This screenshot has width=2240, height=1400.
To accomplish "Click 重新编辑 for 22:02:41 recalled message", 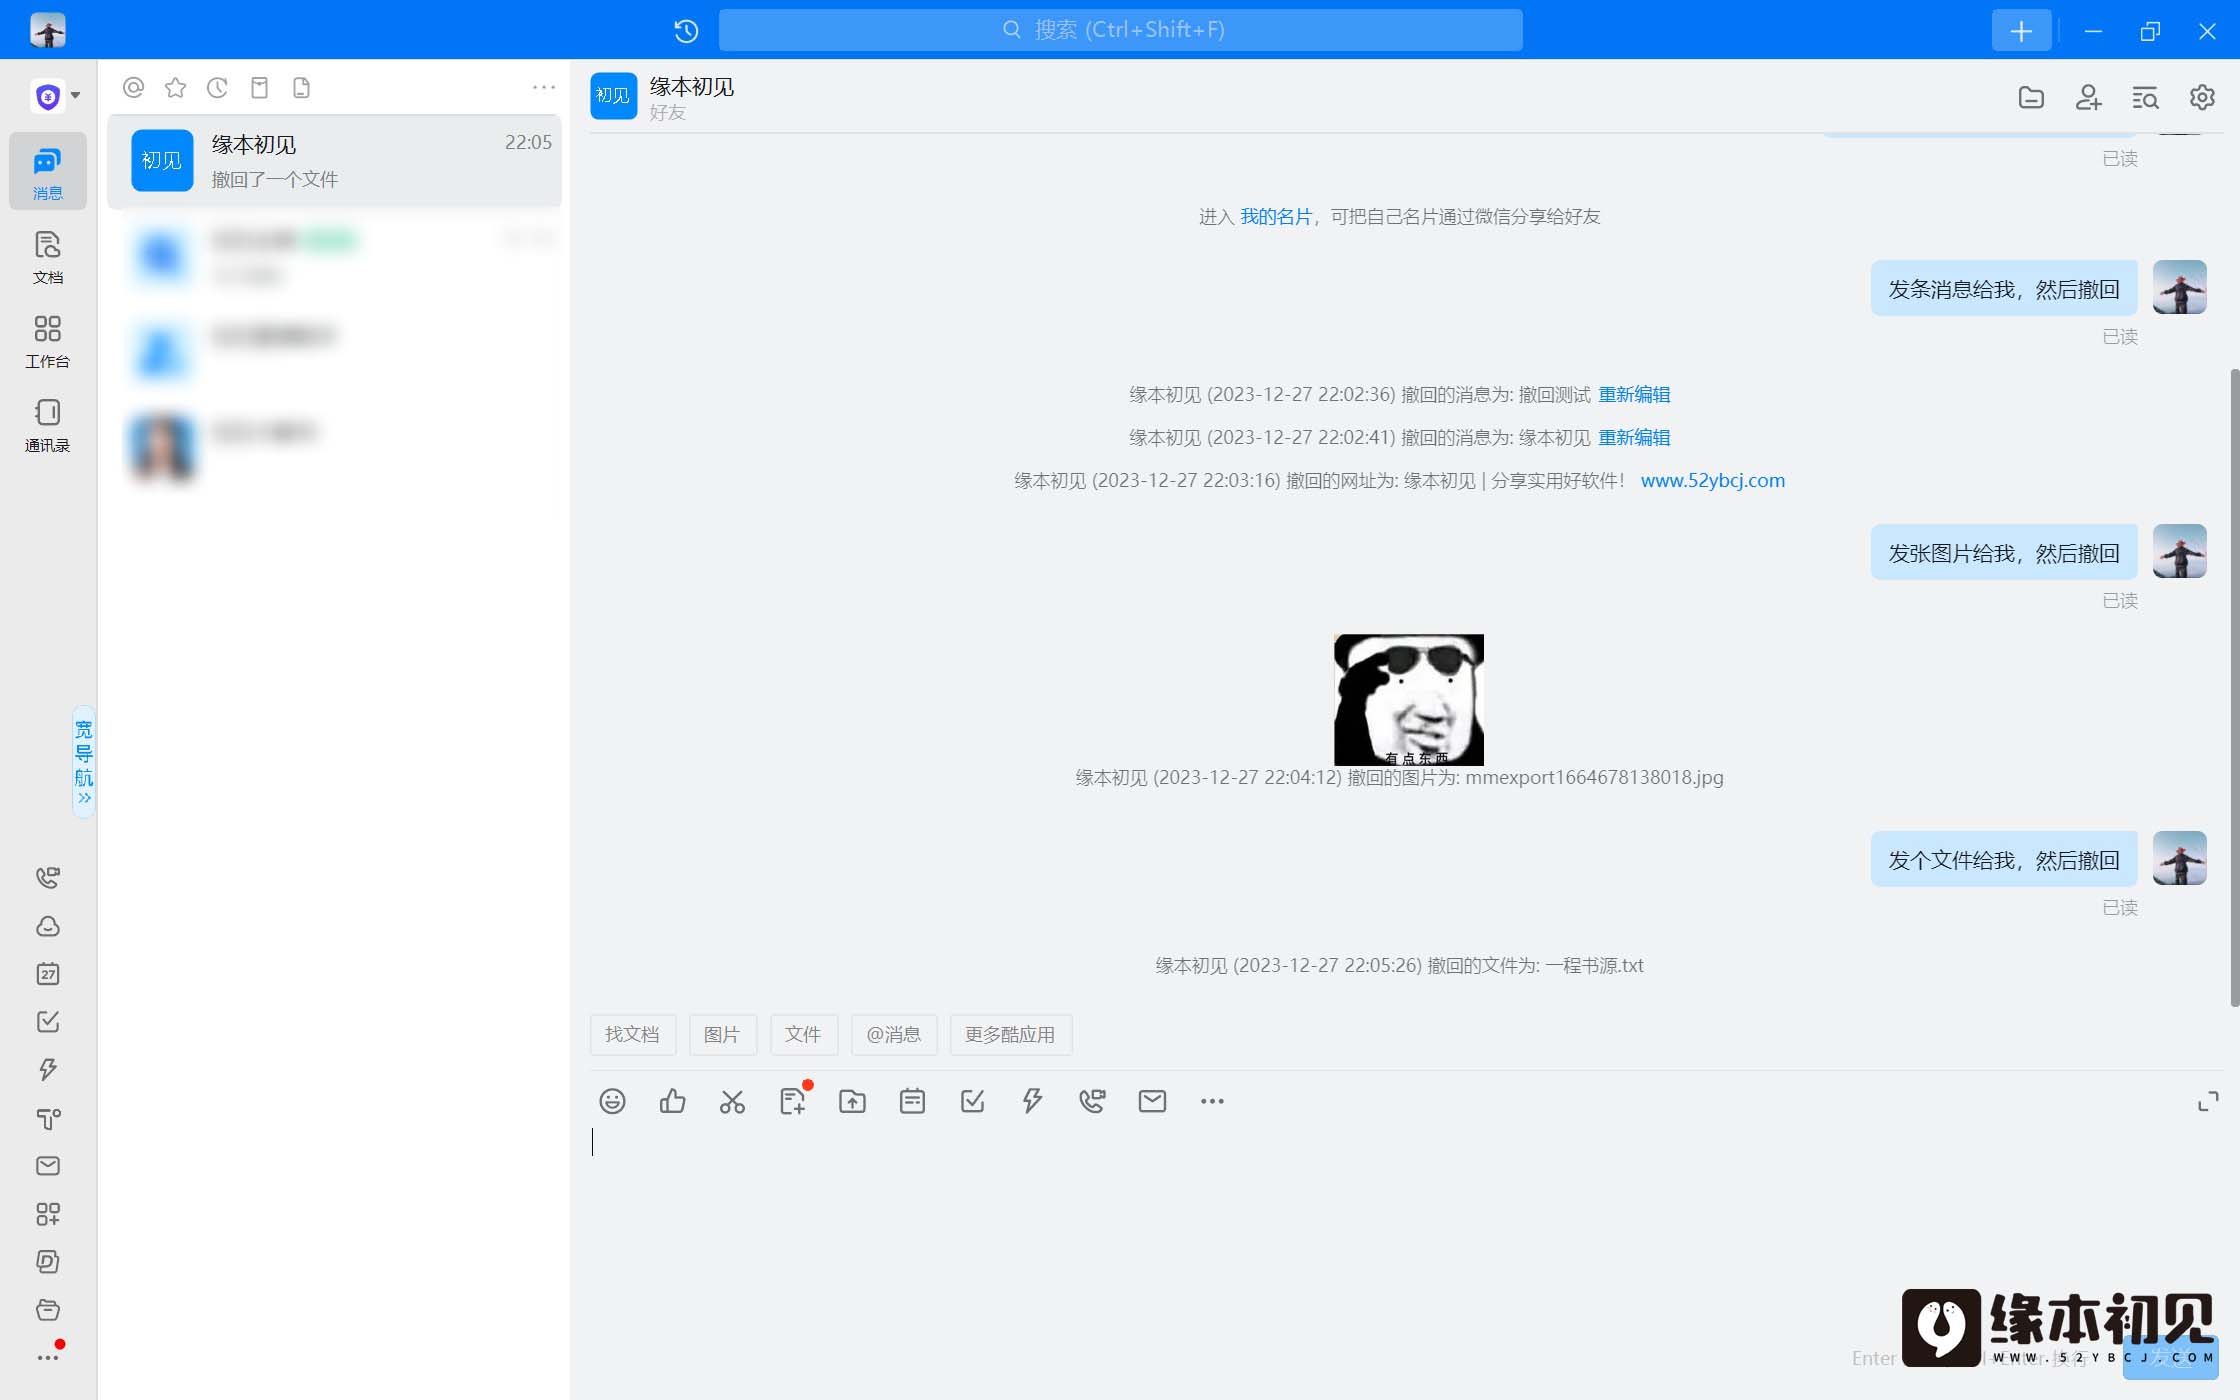I will click(x=1634, y=438).
